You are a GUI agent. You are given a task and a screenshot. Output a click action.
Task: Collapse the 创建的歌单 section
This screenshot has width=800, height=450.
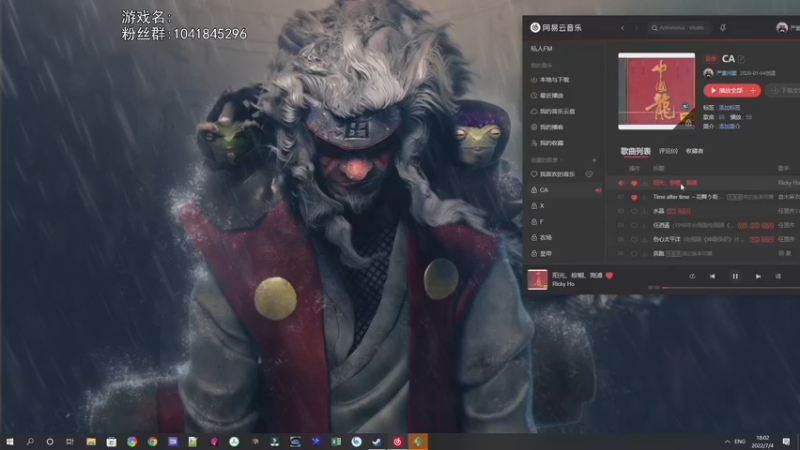coord(547,160)
